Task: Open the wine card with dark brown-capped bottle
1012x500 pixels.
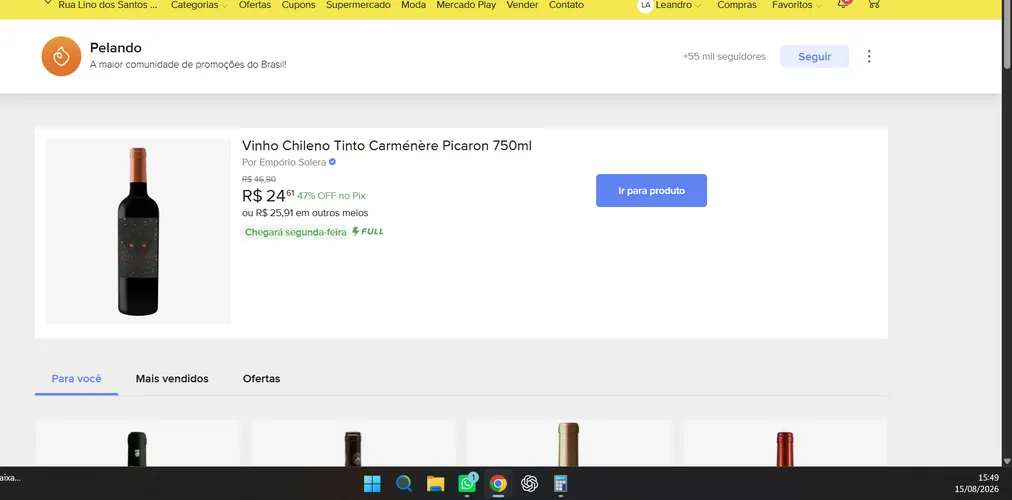Action: (352, 443)
